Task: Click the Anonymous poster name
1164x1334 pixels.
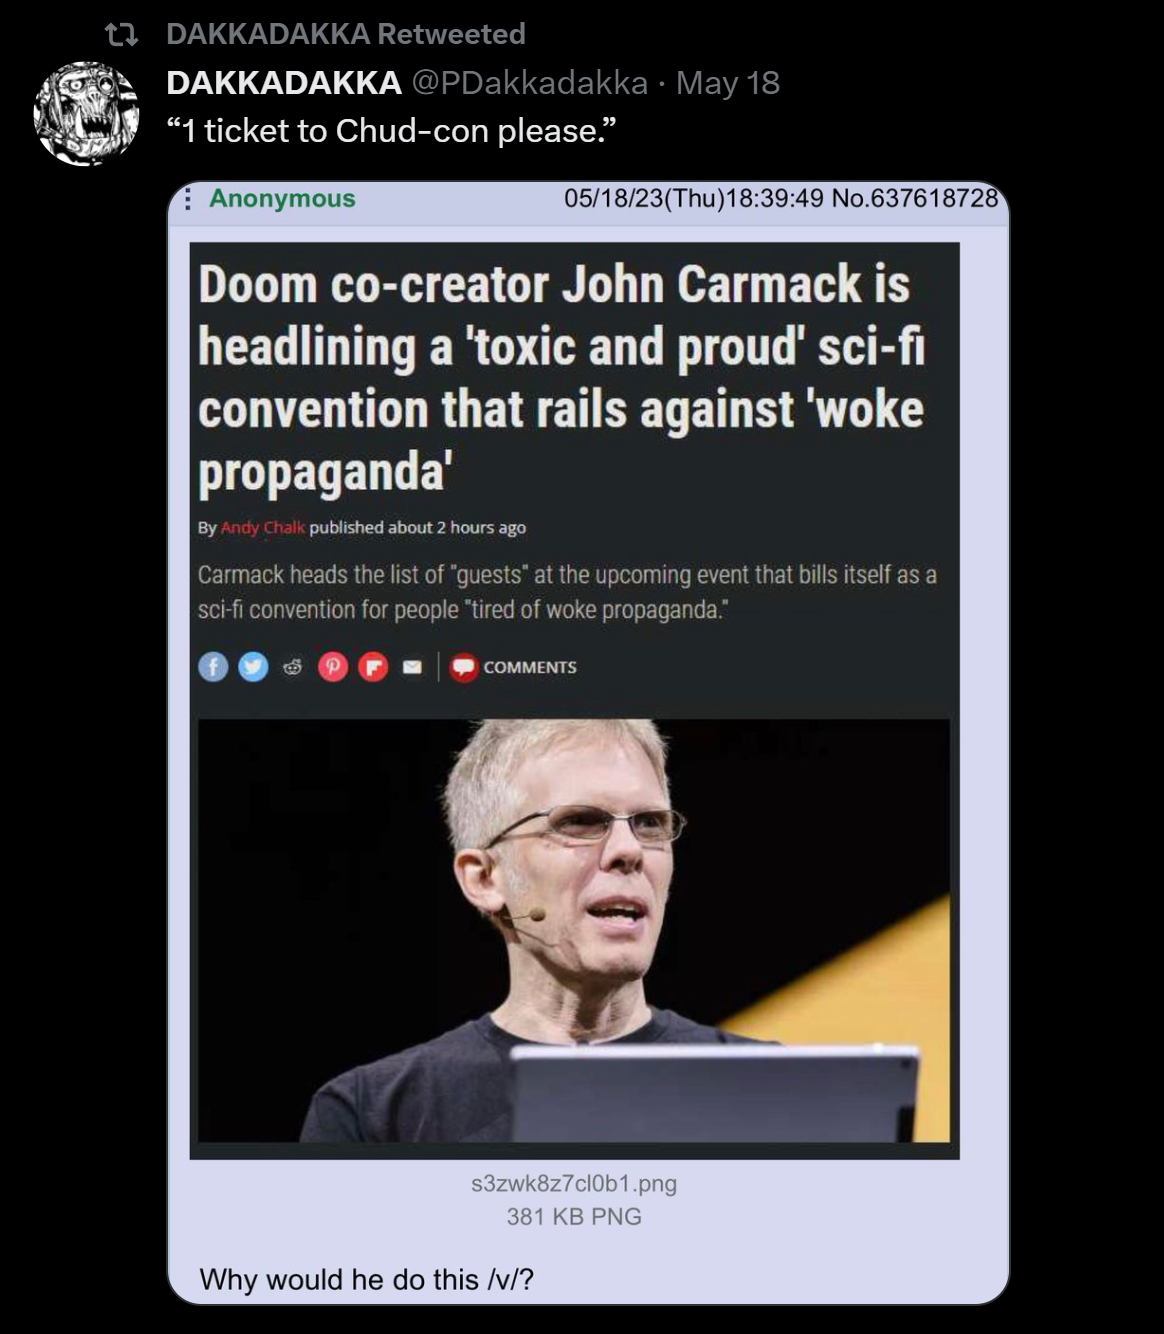Action: (282, 198)
